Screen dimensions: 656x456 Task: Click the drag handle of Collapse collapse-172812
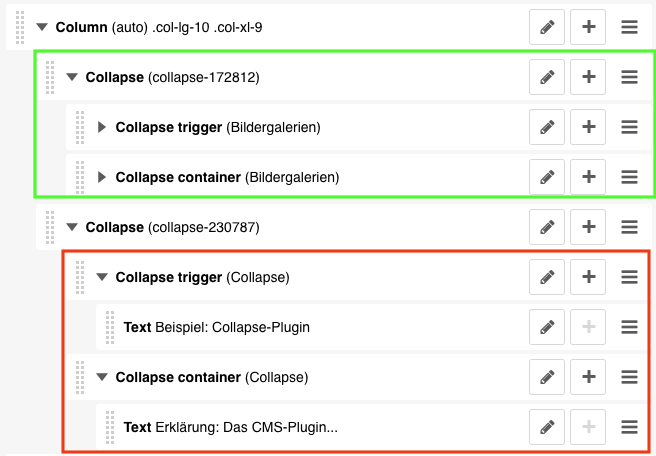(x=50, y=76)
